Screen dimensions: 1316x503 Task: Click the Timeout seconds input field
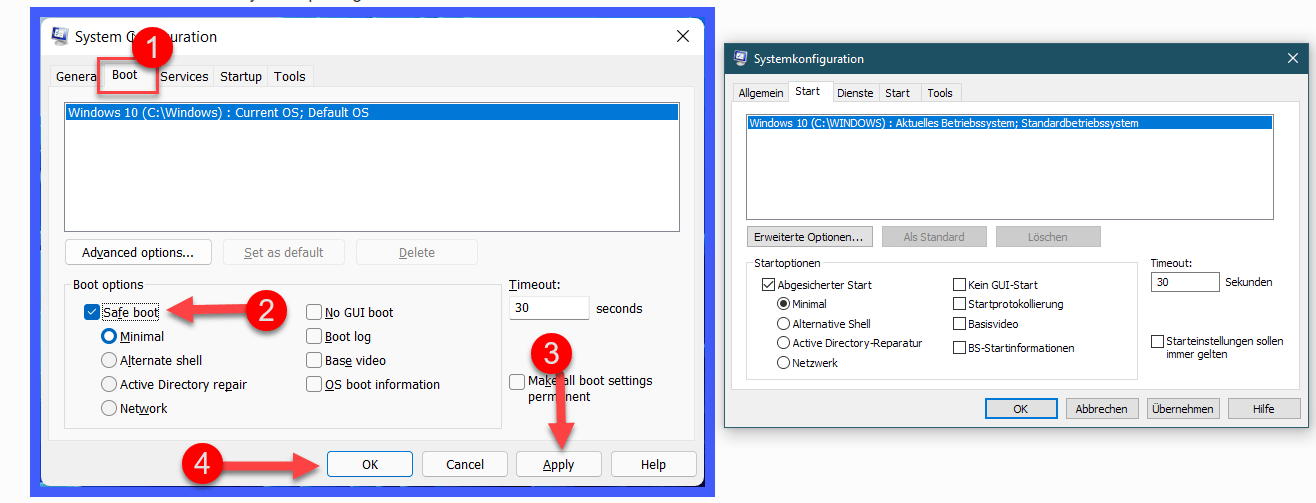point(549,308)
